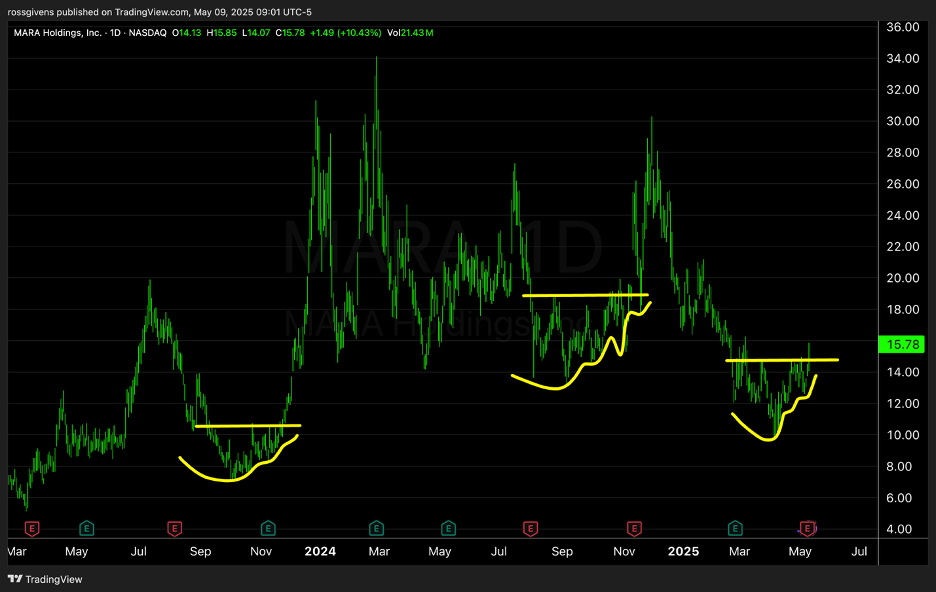
Task: Click the 22.00 price axis label
Action: [x=903, y=246]
